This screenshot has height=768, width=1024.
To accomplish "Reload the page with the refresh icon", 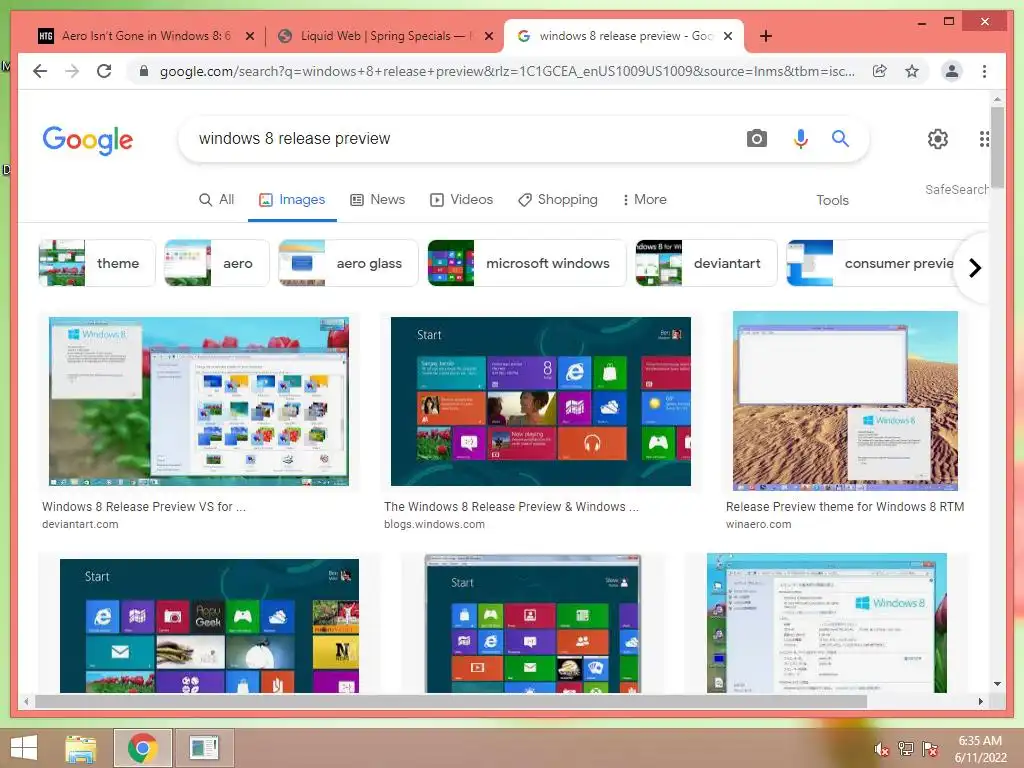I will 104,71.
